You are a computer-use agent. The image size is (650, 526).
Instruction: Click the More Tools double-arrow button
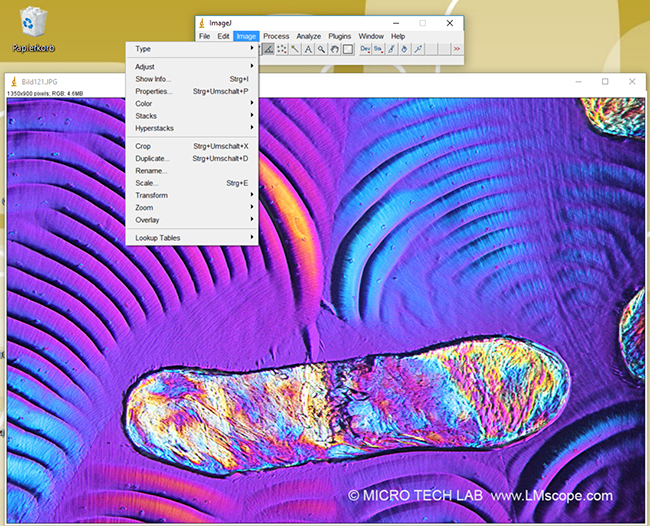(x=457, y=49)
